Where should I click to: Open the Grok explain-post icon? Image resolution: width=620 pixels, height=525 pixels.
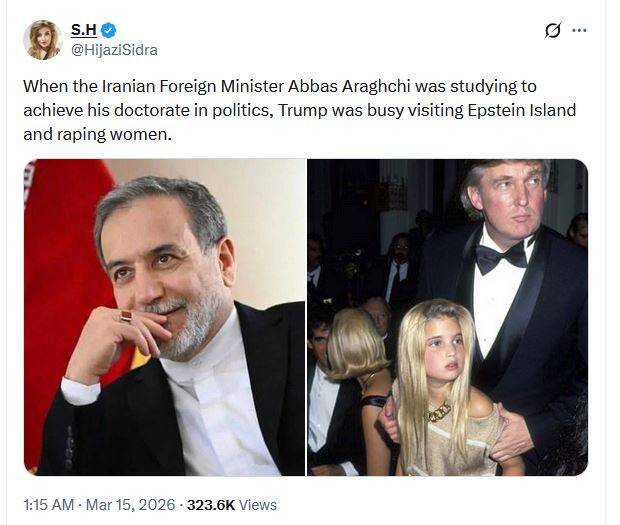click(552, 30)
